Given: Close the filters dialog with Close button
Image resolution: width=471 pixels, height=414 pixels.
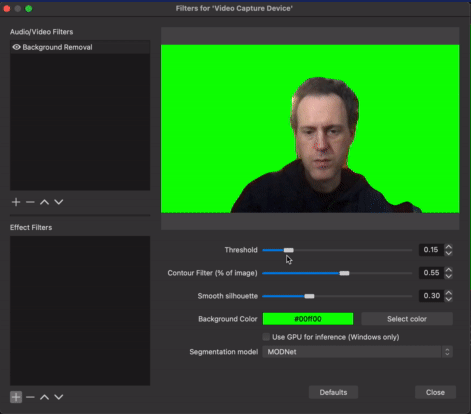Looking at the screenshot, I should [435, 392].
